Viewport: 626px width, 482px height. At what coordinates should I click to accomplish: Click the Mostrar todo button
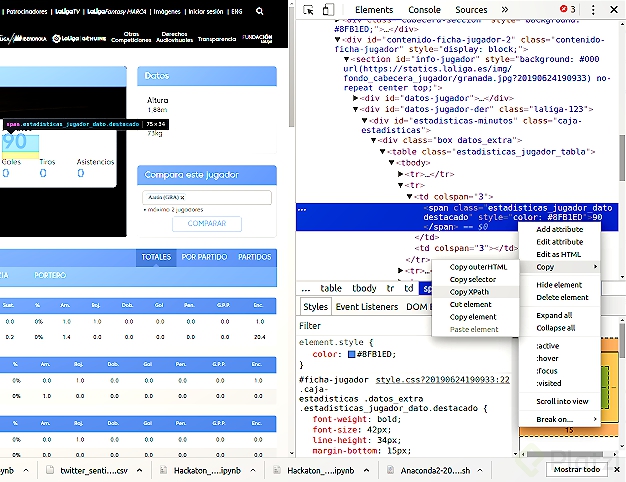click(x=578, y=469)
